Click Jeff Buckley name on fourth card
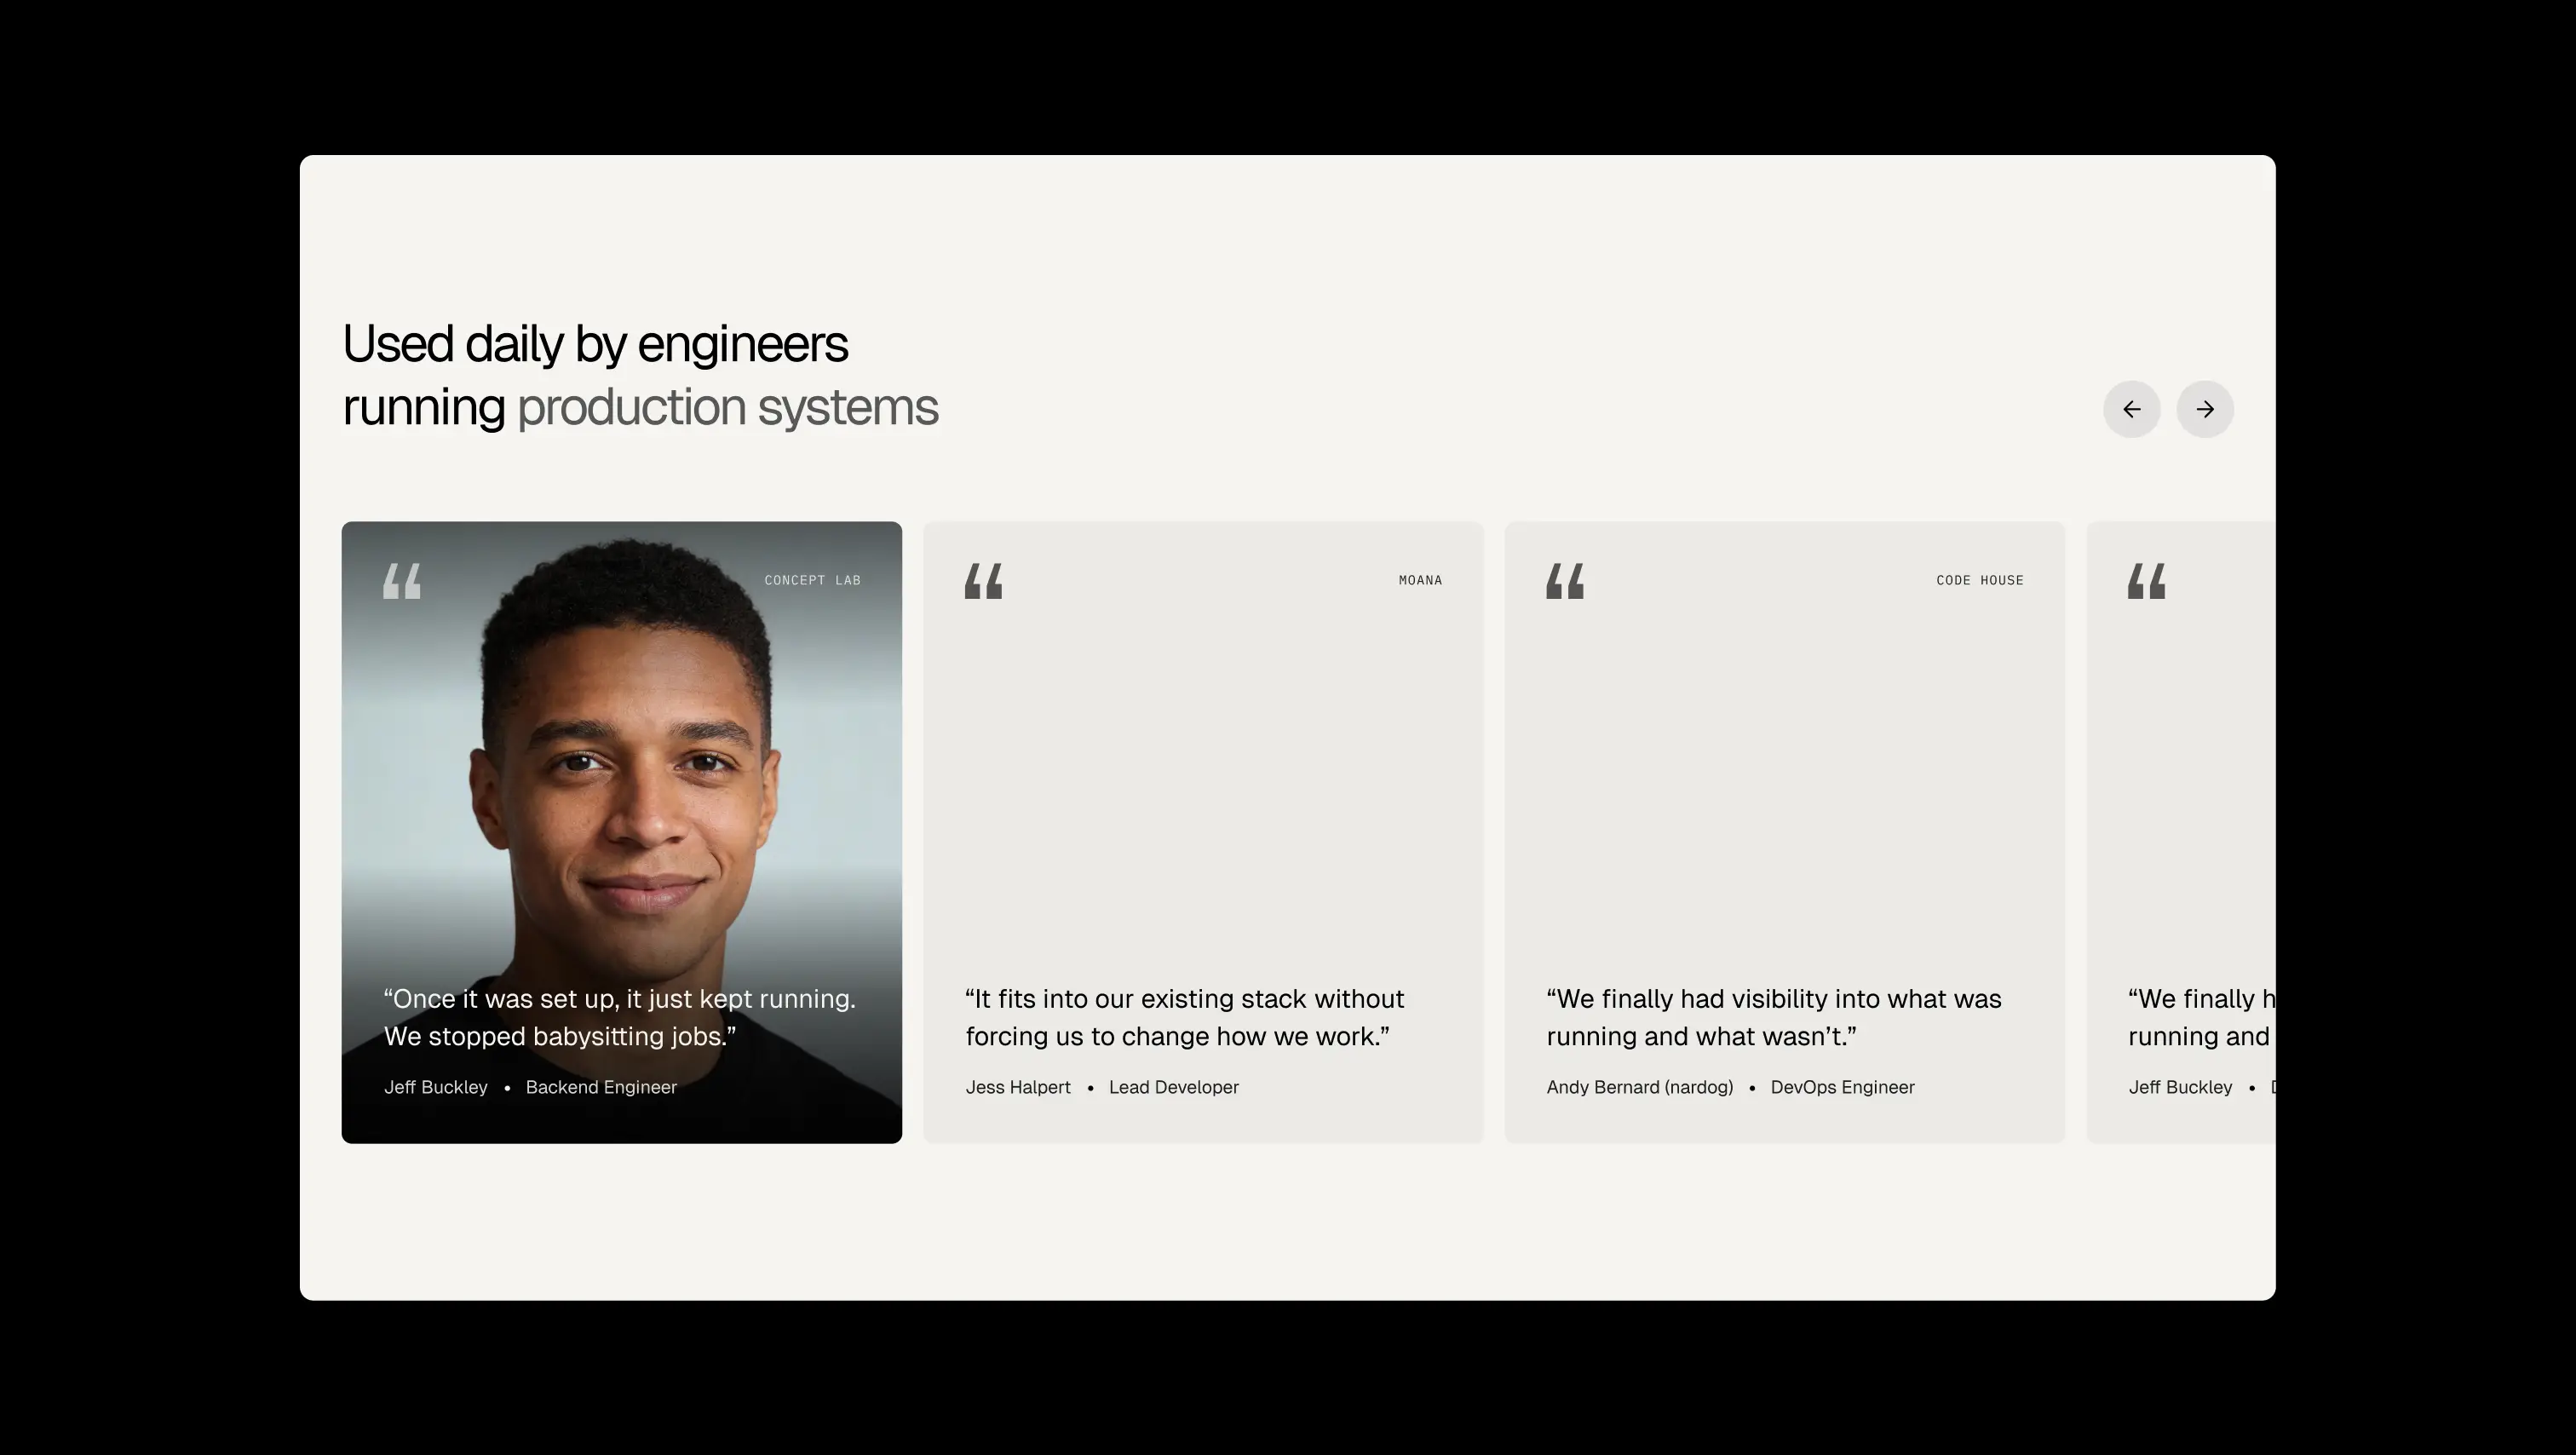The width and height of the screenshot is (2576, 1455). (2180, 1087)
